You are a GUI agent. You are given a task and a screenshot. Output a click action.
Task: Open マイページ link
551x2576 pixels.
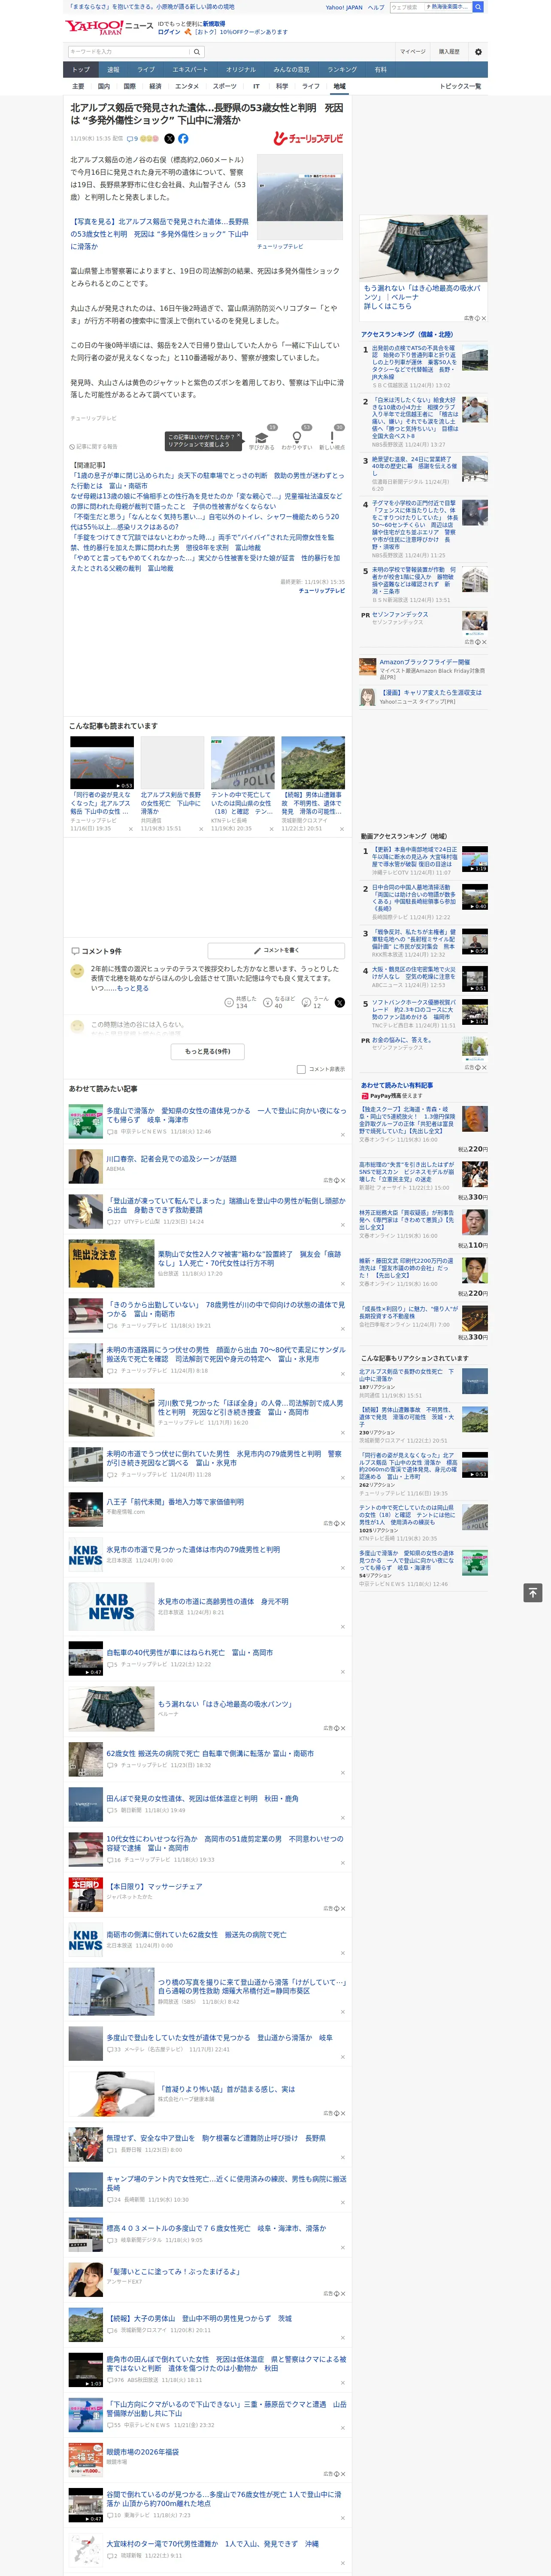(x=412, y=52)
